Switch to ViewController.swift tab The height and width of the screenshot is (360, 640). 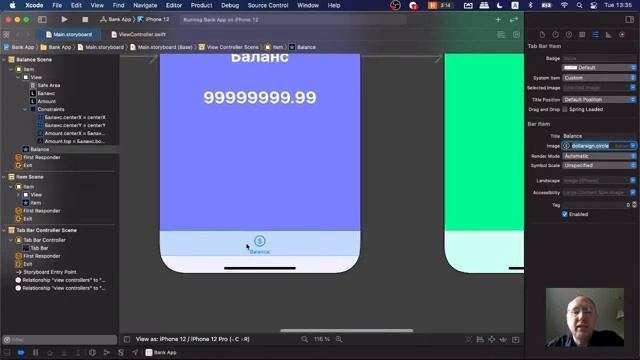click(x=138, y=34)
